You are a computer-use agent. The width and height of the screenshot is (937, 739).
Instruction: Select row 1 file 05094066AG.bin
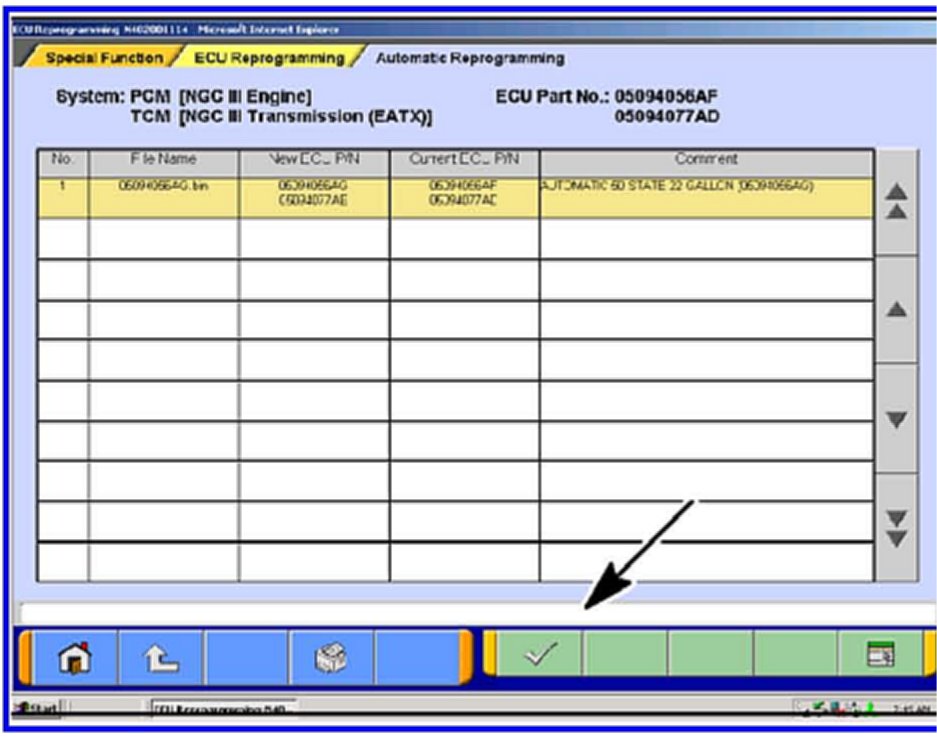163,189
